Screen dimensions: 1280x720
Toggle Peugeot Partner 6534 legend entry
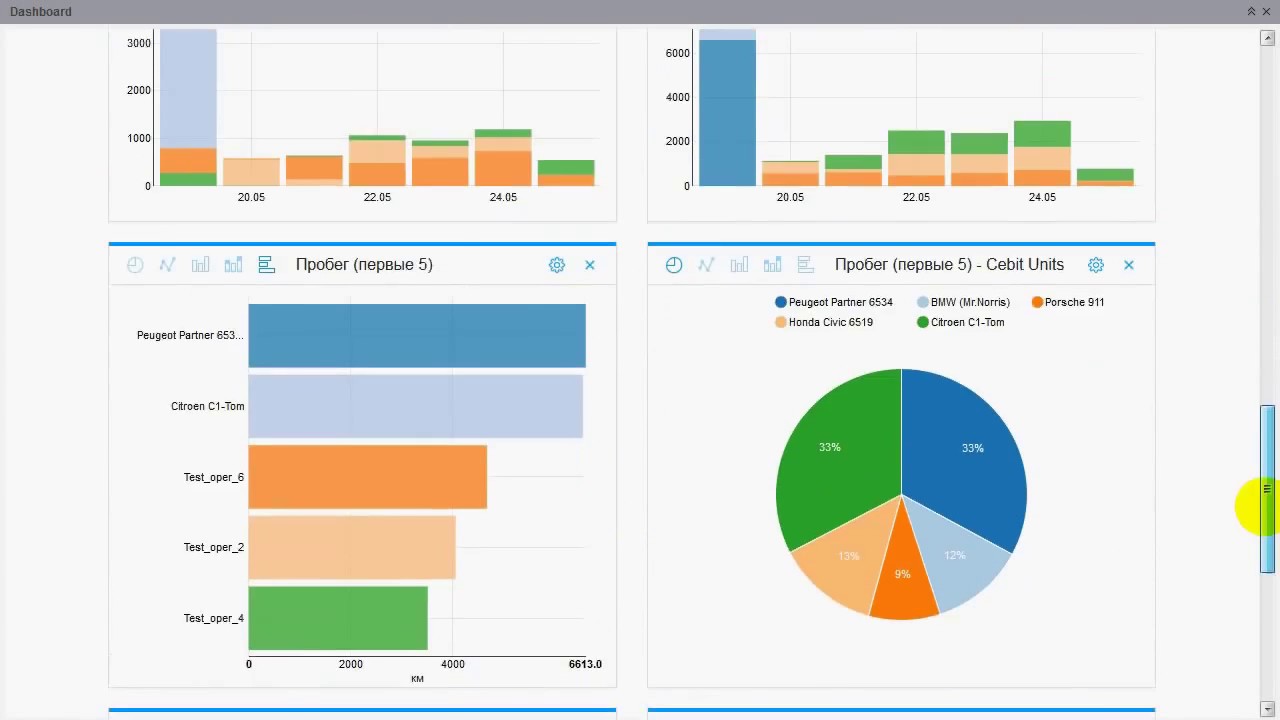pyautogui.click(x=834, y=302)
